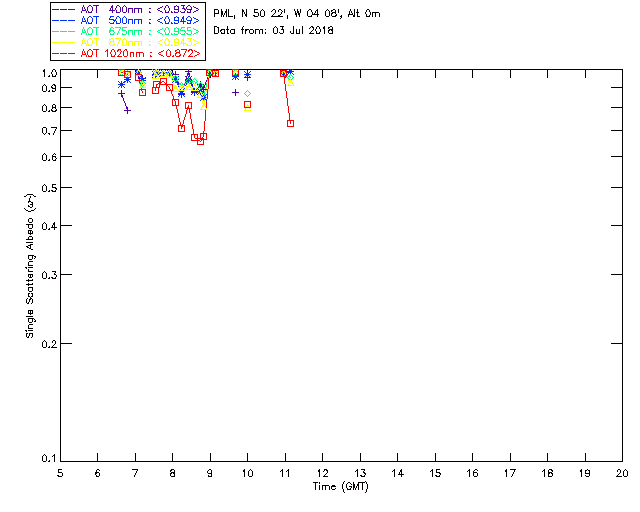Click the x-axis tick label 15
This screenshot has width=640, height=512.
pos(435,473)
